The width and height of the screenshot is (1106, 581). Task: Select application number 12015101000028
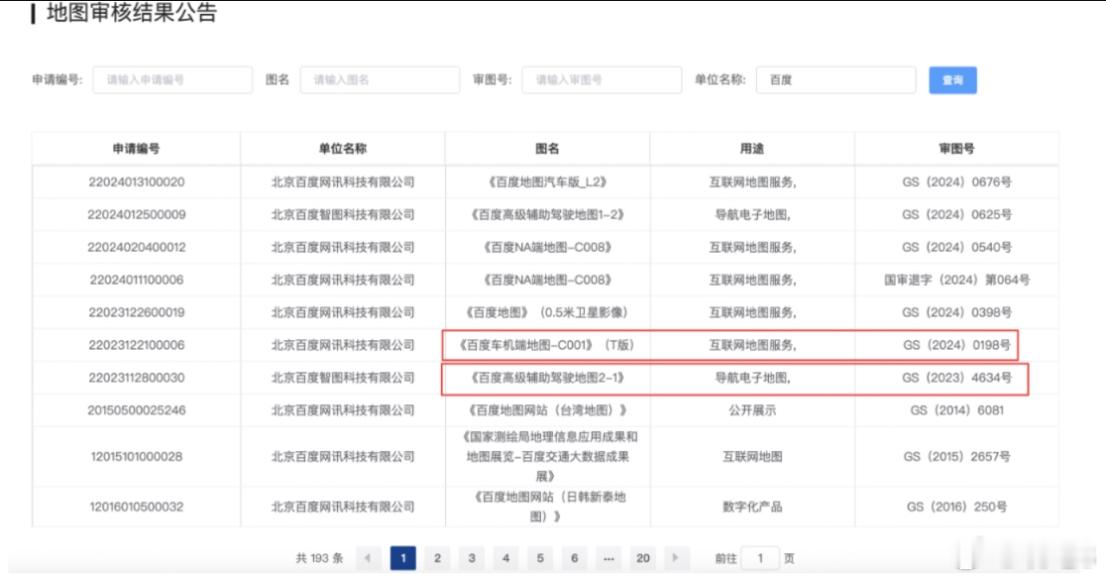click(x=136, y=456)
